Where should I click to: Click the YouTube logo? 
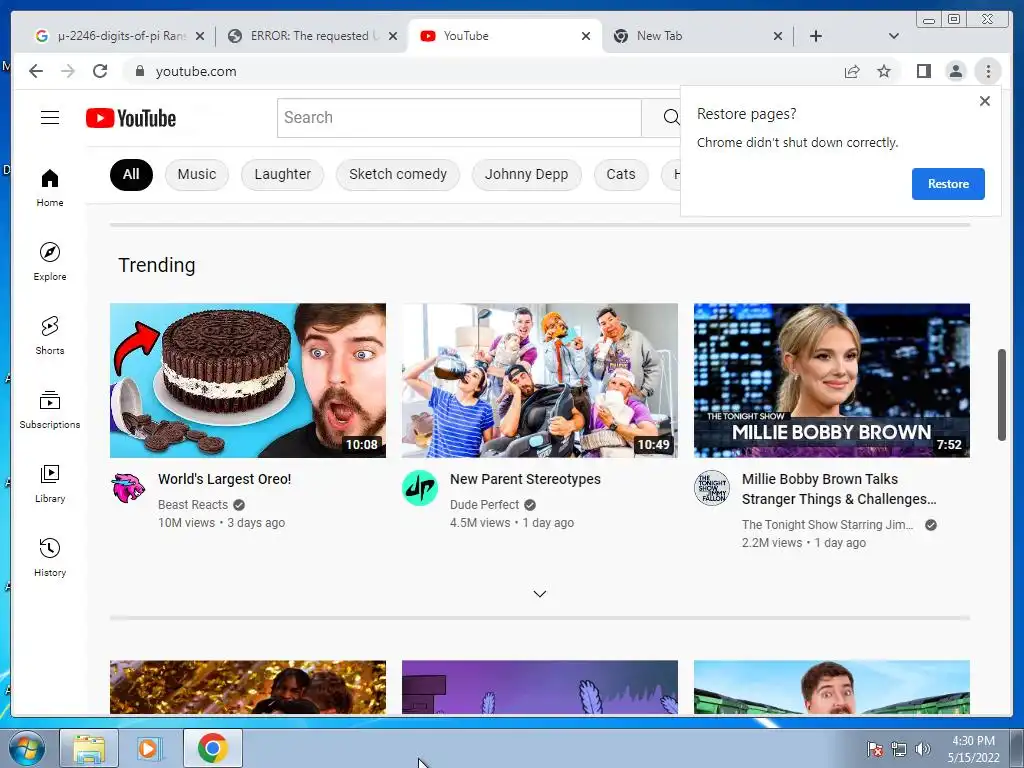pyautogui.click(x=131, y=118)
